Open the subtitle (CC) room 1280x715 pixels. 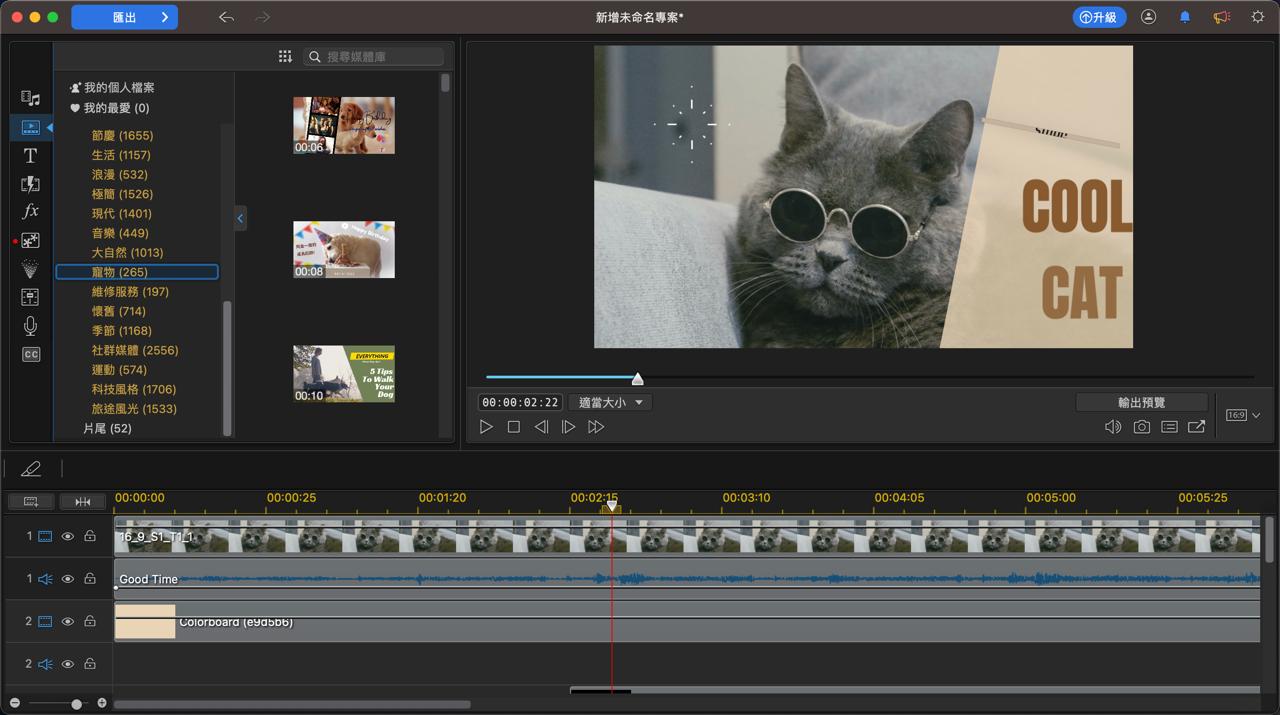30,355
